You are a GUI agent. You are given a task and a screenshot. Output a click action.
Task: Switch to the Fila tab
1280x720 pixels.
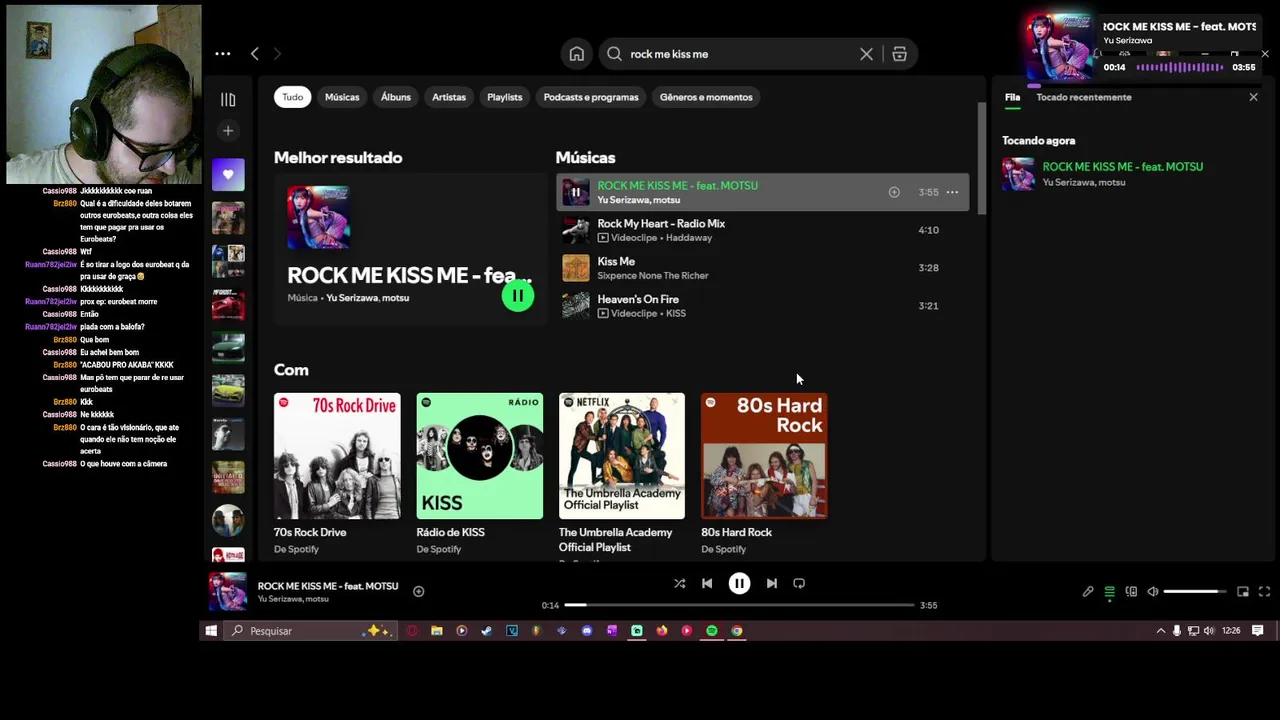point(1012,97)
